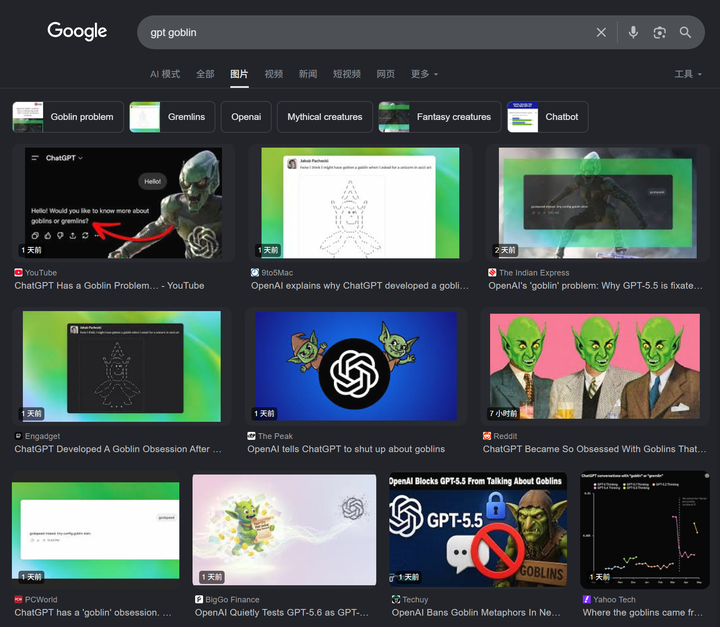The image size is (720, 627).
Task: Open the Techuy GPT-5.5 goblin ban thumbnail
Action: click(478, 530)
